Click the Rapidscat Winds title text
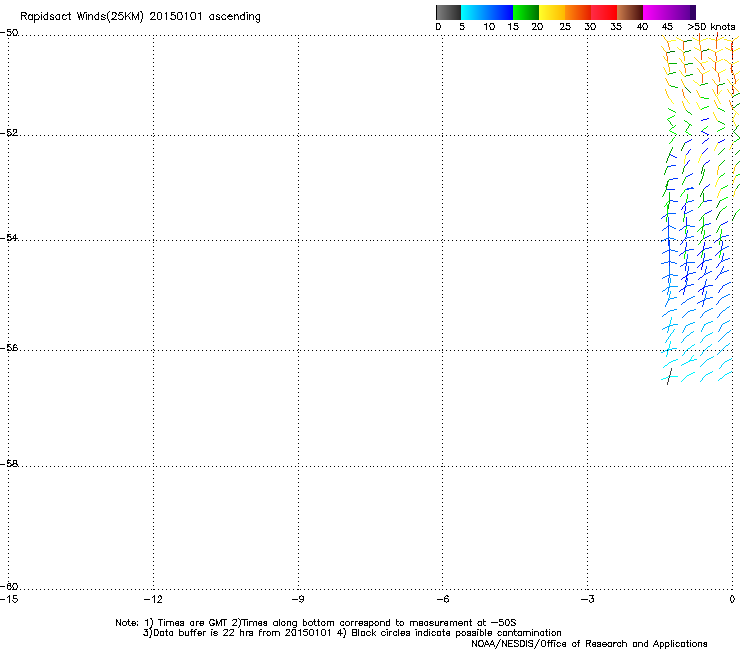 [140, 17]
